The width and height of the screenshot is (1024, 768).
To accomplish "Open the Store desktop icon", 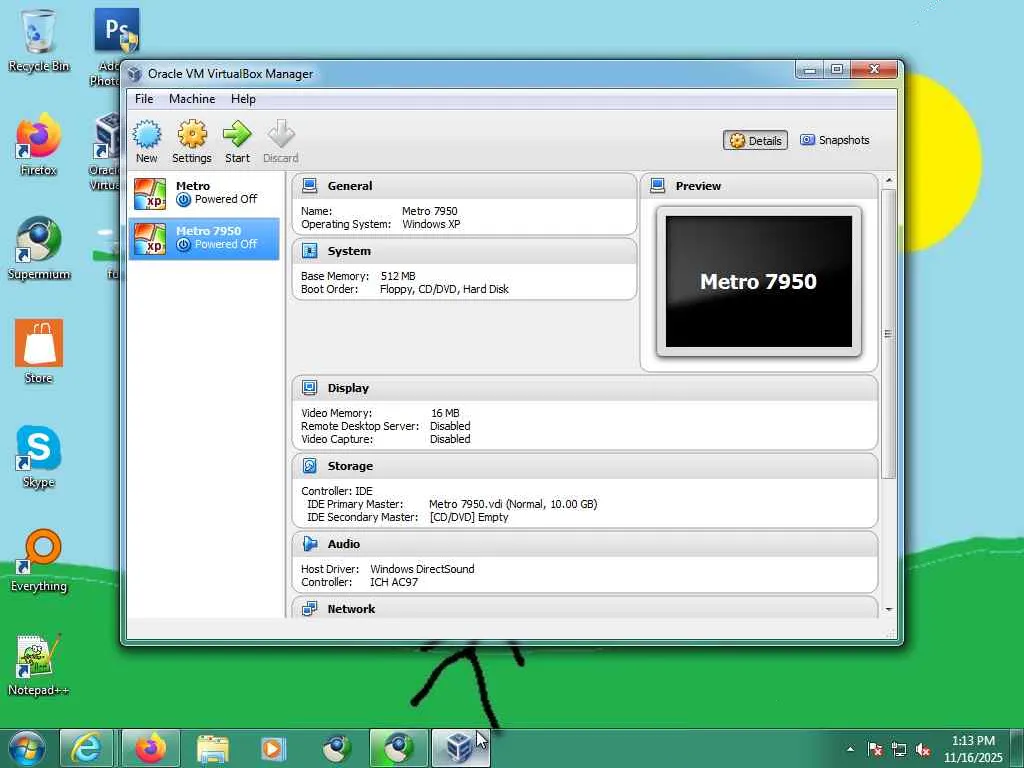I will click(x=39, y=351).
